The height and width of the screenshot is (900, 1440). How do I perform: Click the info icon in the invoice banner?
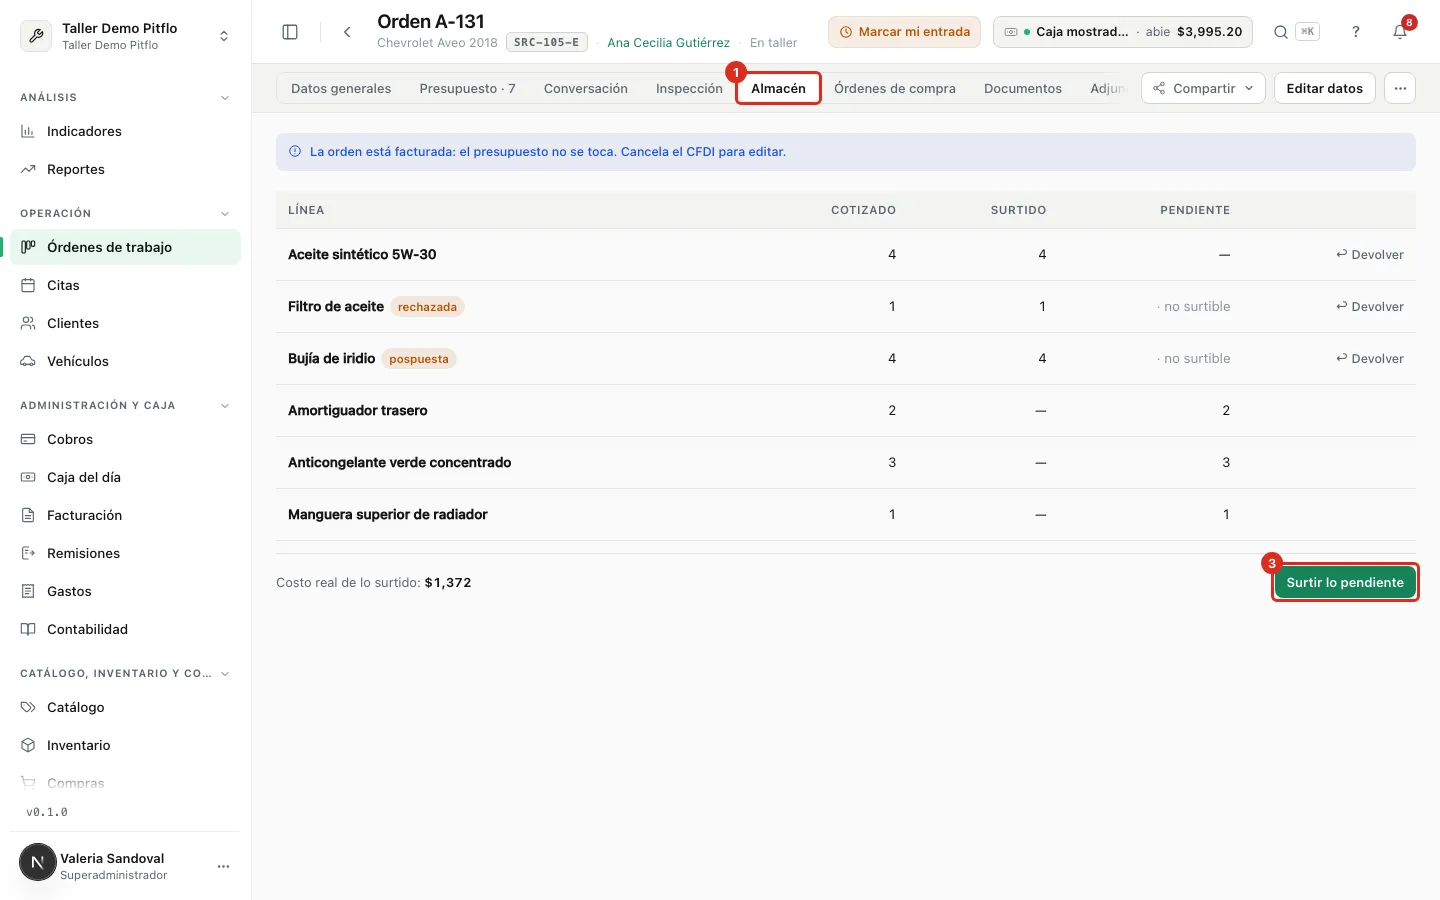click(295, 152)
